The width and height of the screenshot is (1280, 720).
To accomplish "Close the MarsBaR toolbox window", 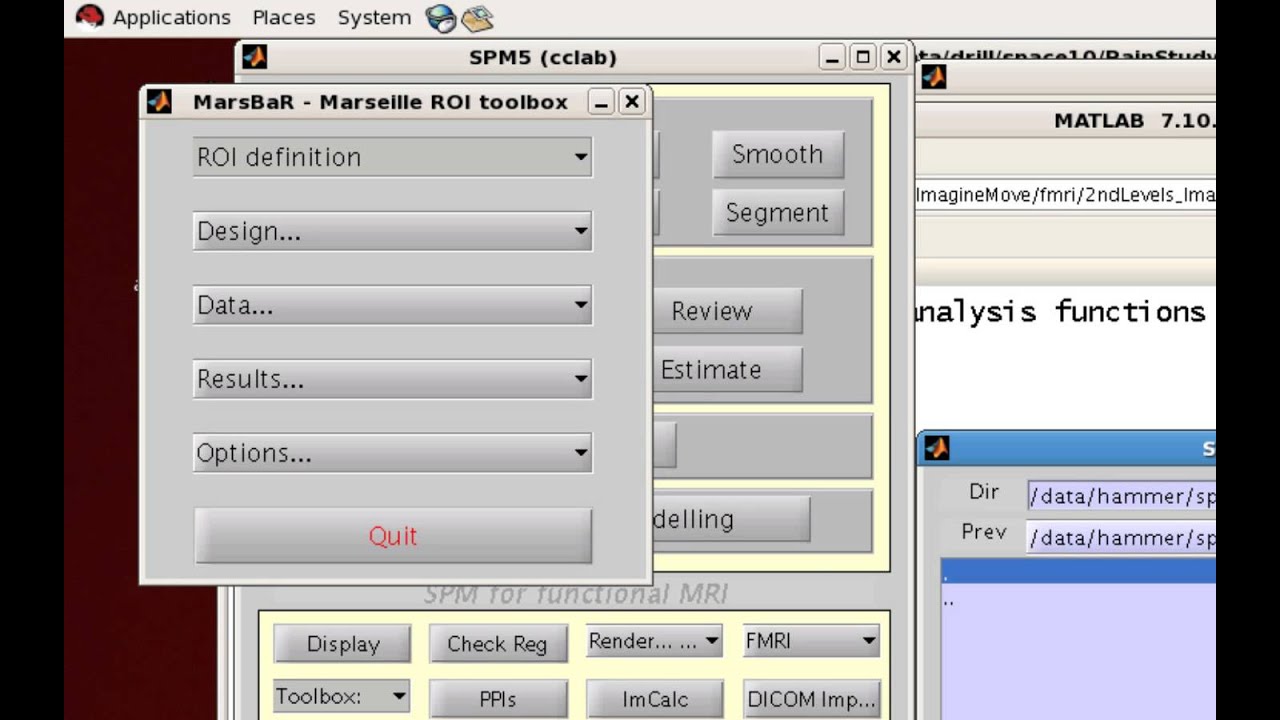I will 632,102.
